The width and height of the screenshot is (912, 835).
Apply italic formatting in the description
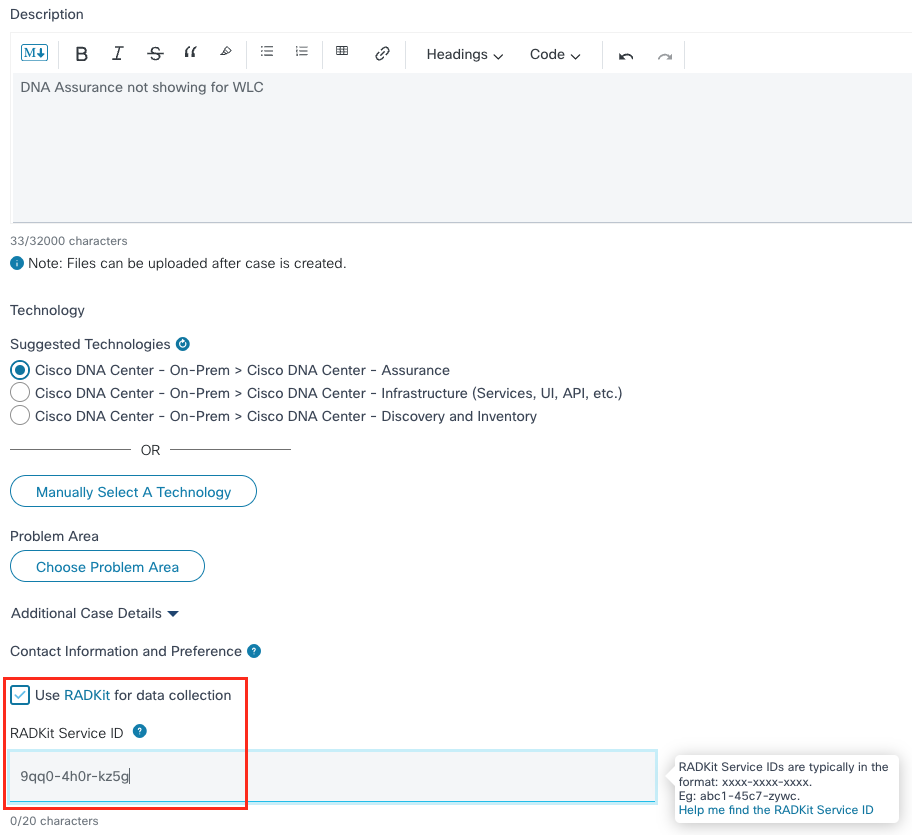(117, 53)
